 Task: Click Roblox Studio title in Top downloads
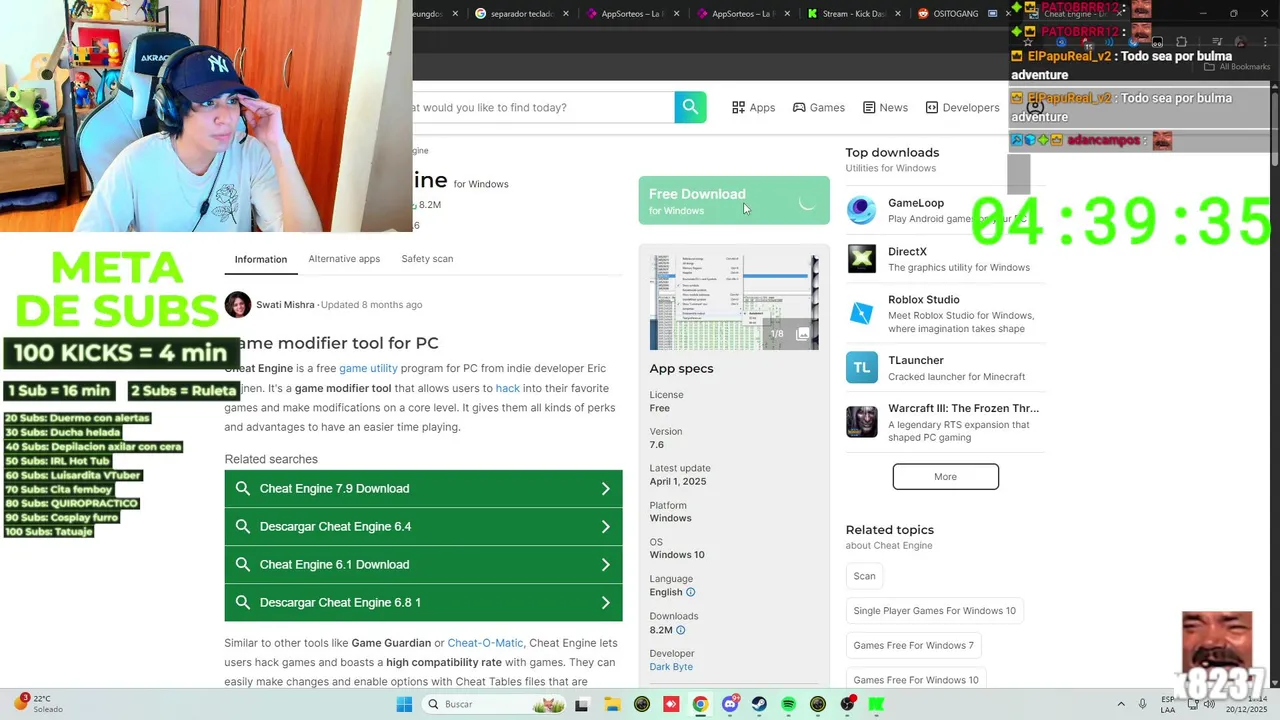923,300
